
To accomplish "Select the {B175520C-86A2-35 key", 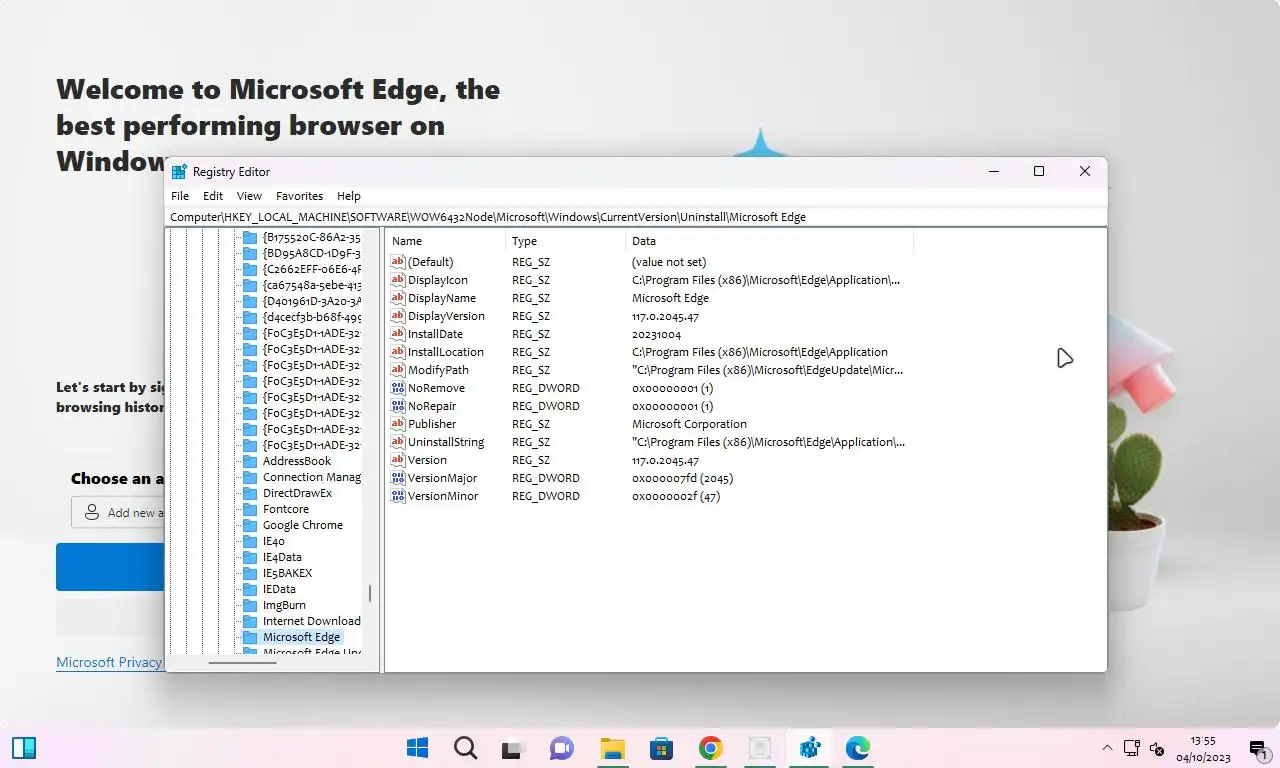I will coord(311,237).
